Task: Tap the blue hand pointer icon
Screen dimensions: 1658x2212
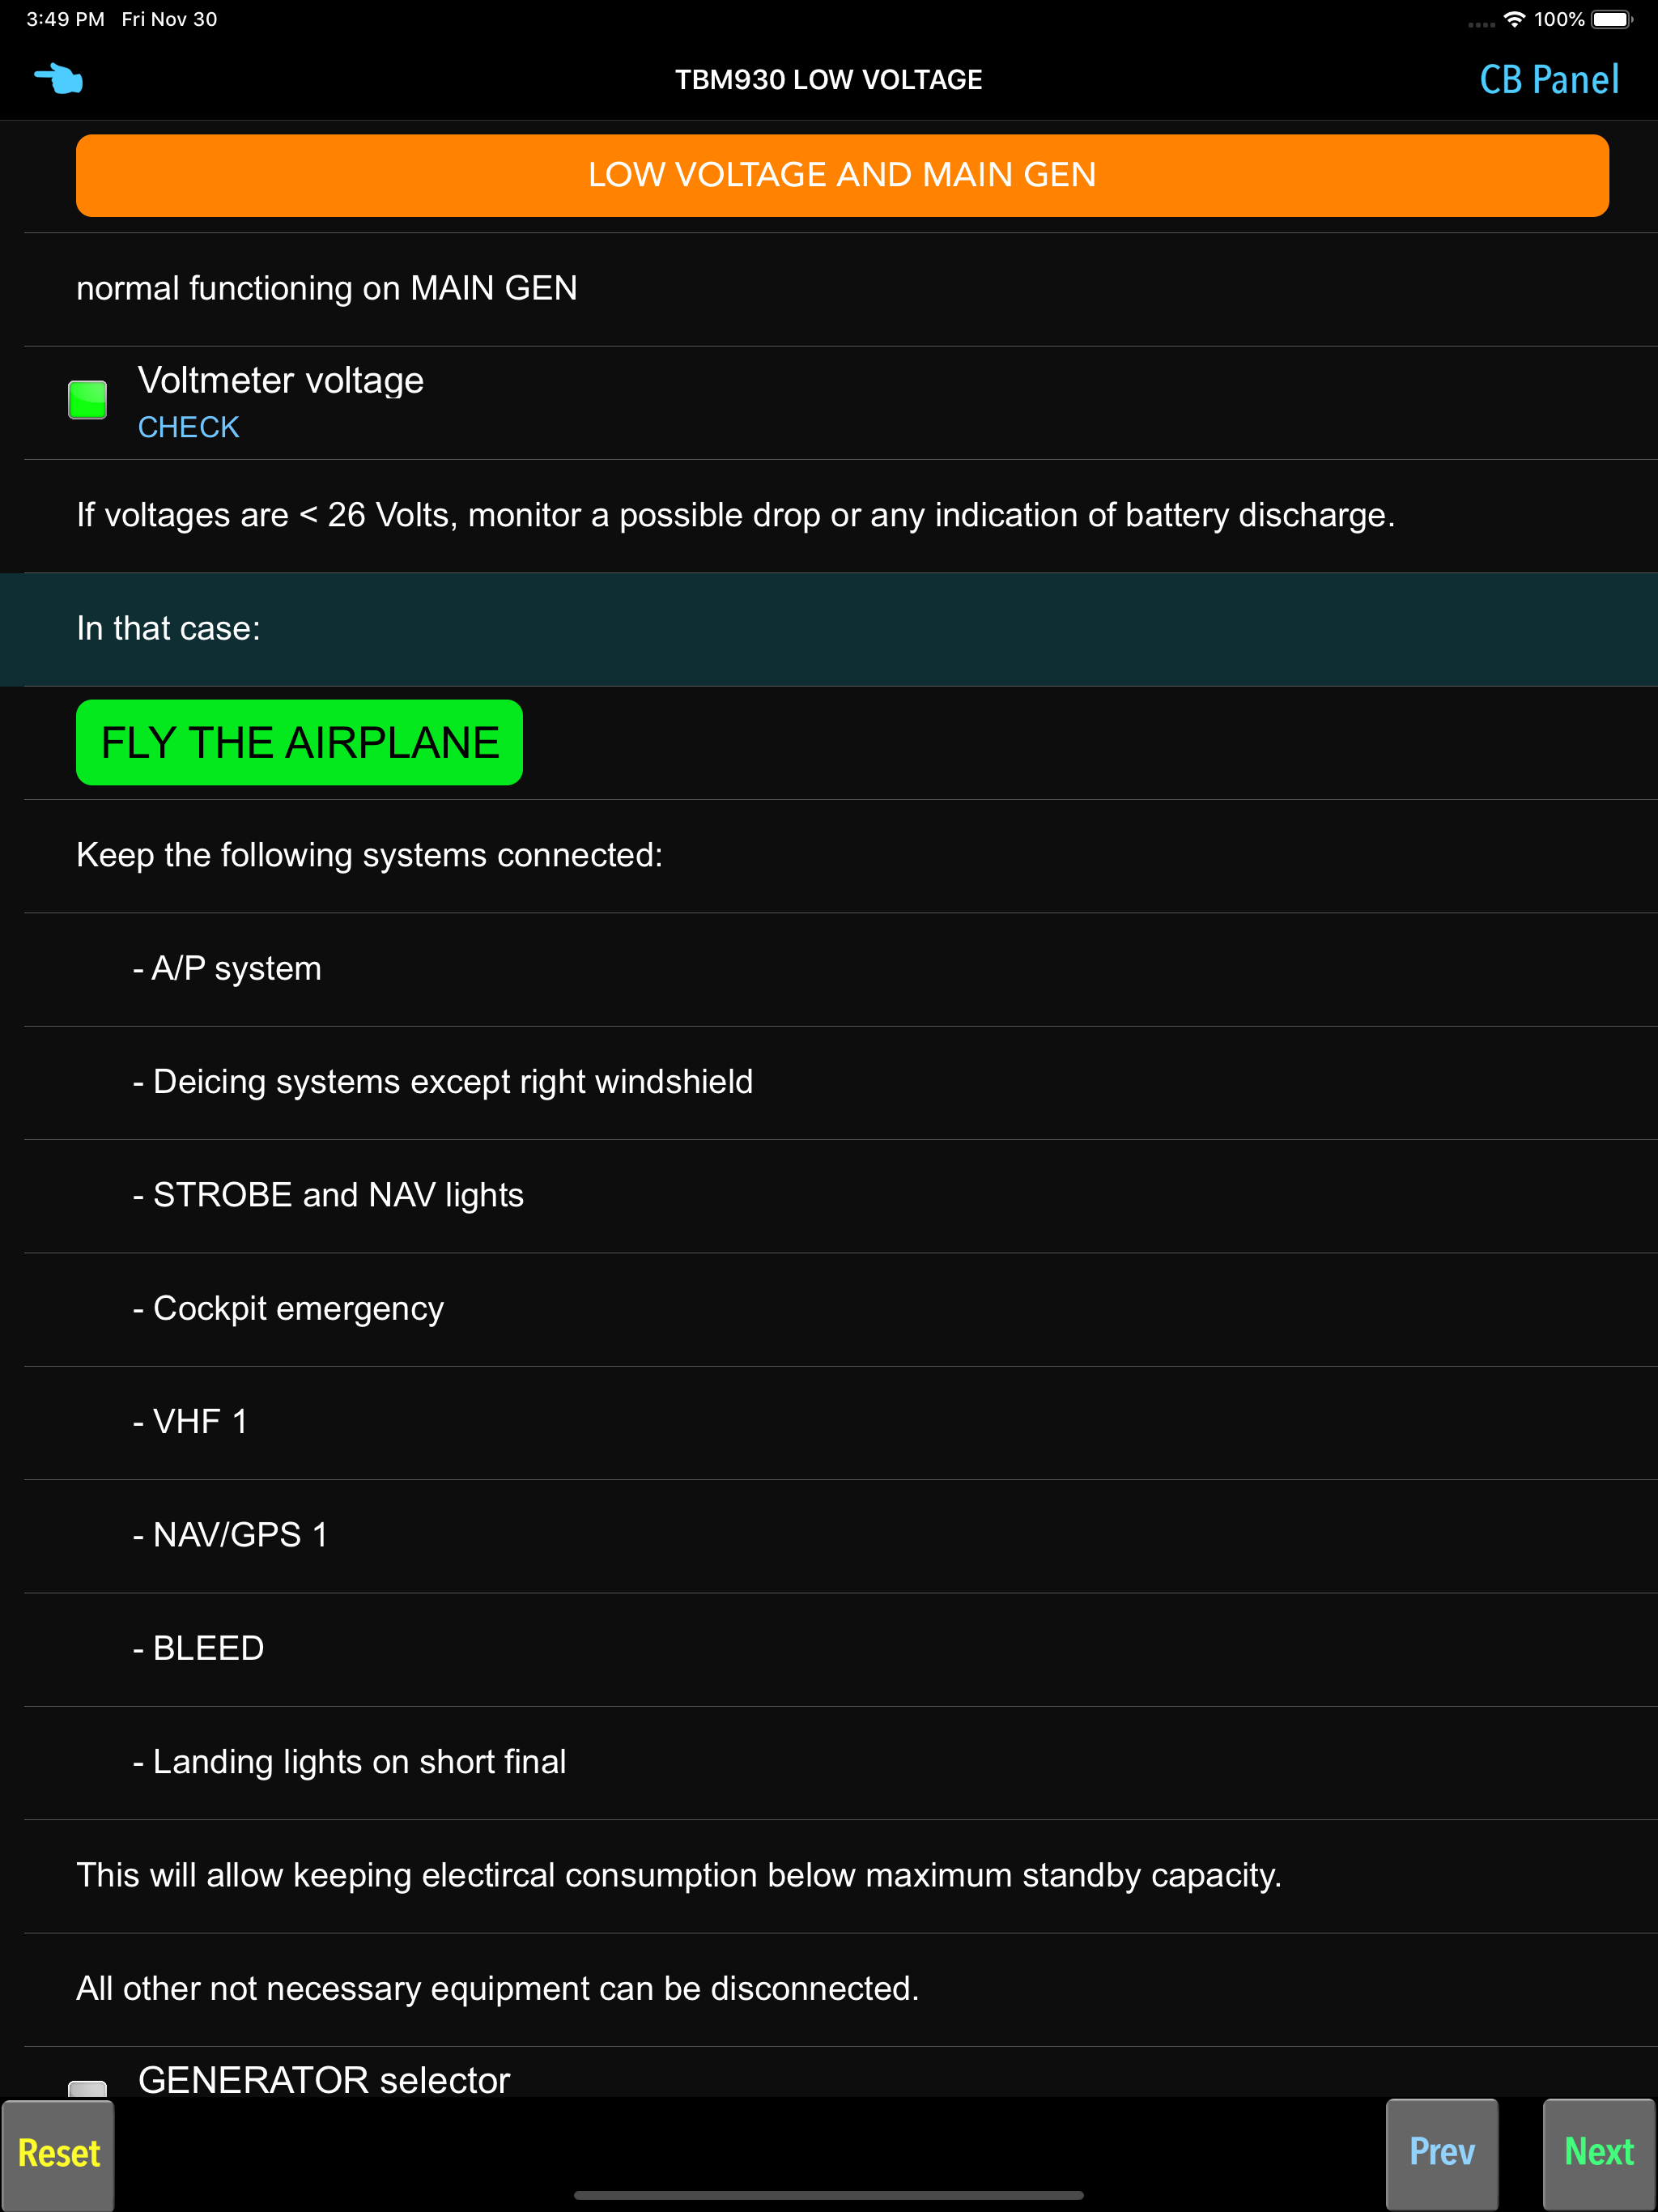Action: pyautogui.click(x=58, y=79)
